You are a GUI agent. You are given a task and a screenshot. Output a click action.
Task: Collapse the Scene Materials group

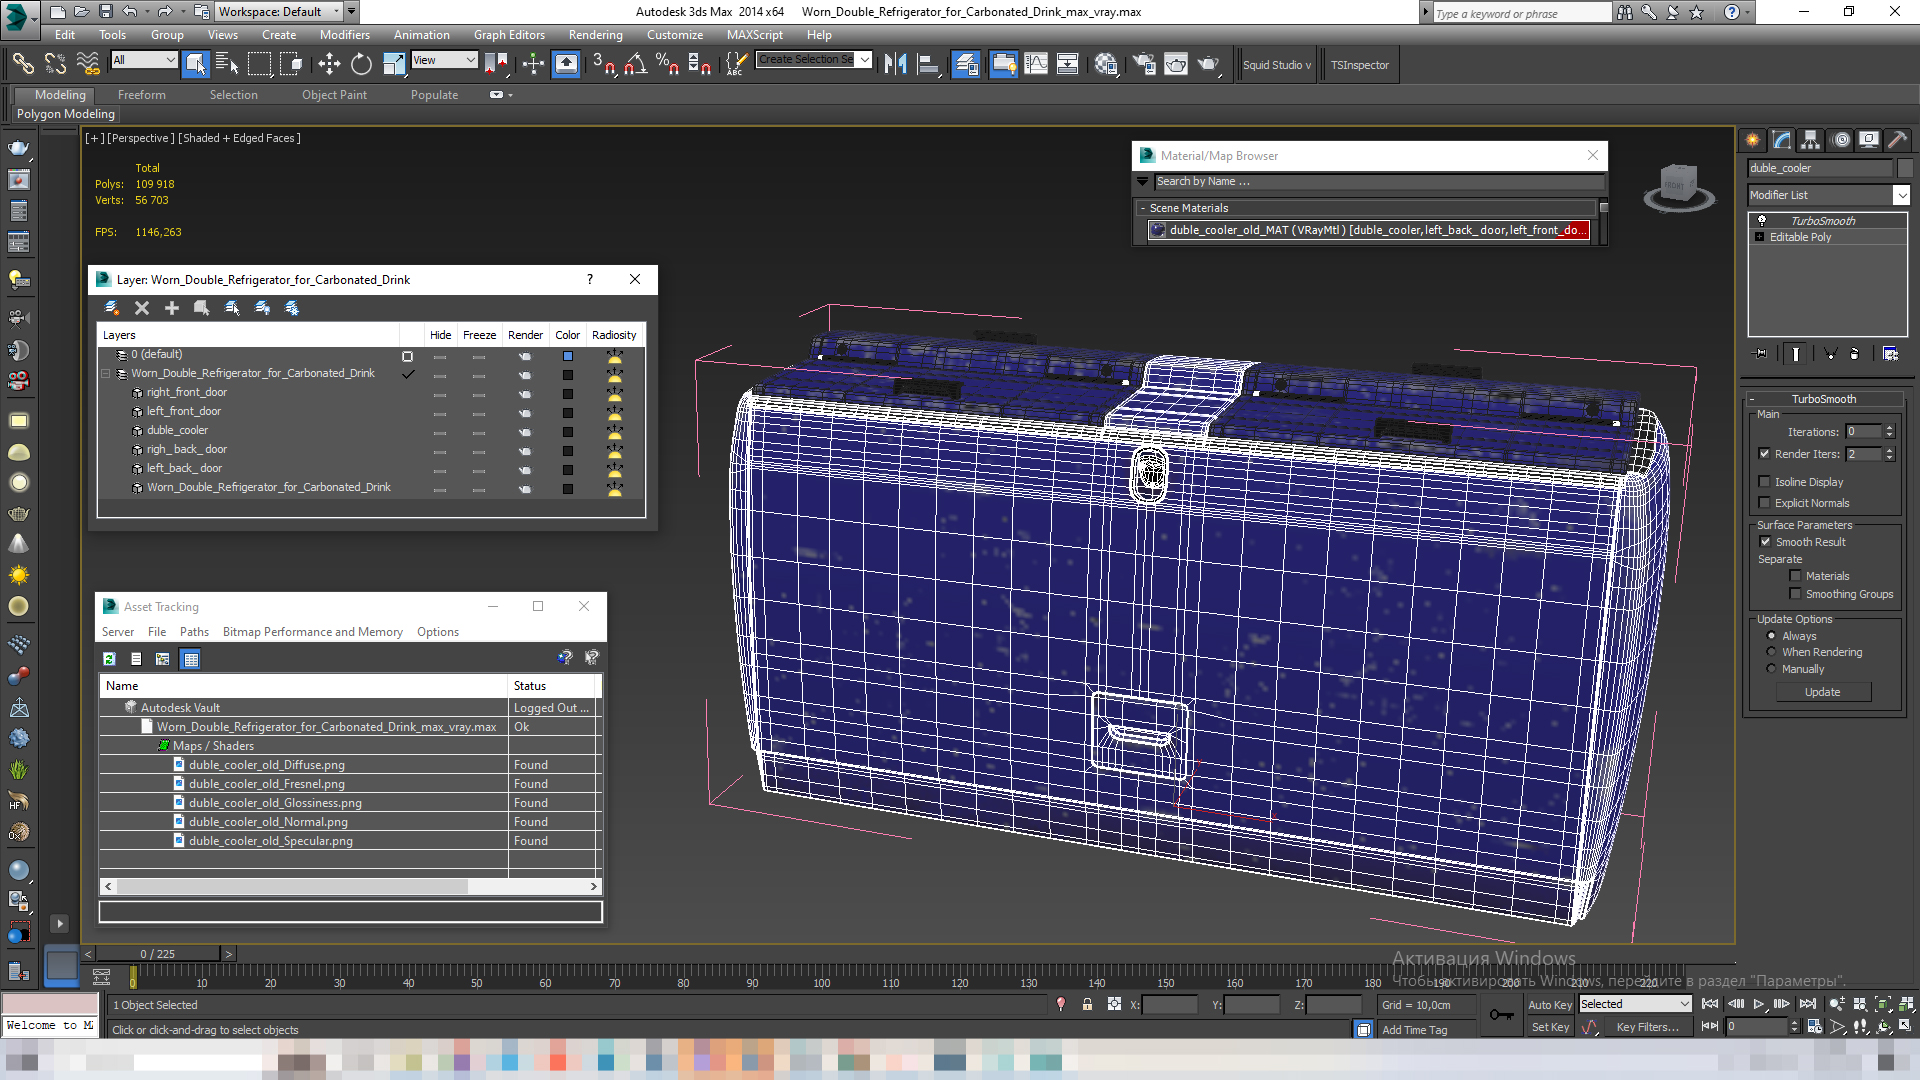click(x=1142, y=208)
